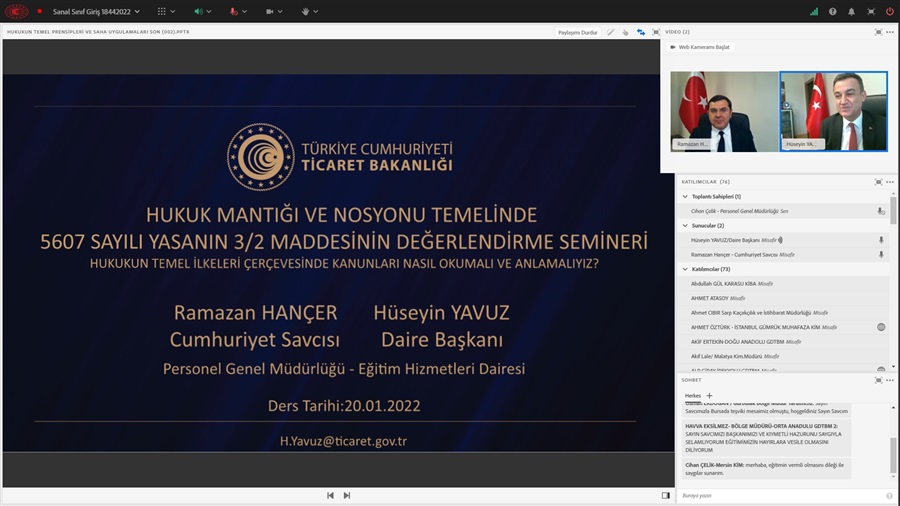Screen dimensions: 900x506
Task: Click the chat scrollbar thumb
Action: pos(894,454)
